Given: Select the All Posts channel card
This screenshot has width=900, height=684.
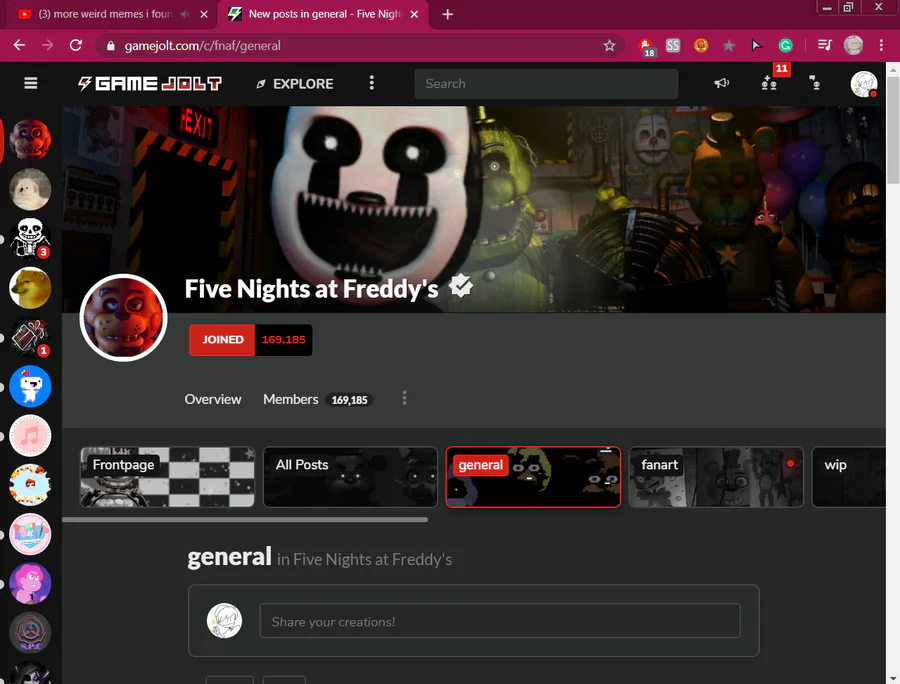Looking at the screenshot, I should click(x=350, y=477).
